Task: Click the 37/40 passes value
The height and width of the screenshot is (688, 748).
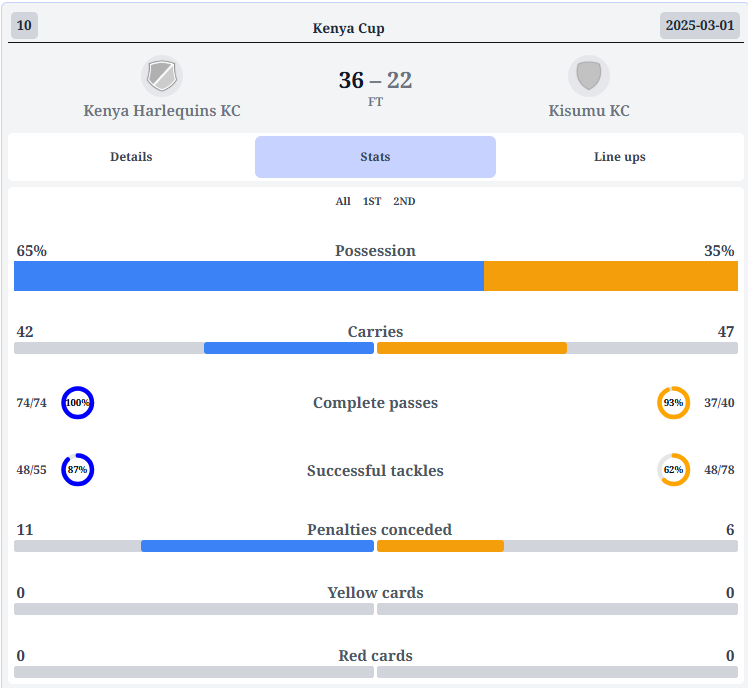Action: [x=719, y=403]
